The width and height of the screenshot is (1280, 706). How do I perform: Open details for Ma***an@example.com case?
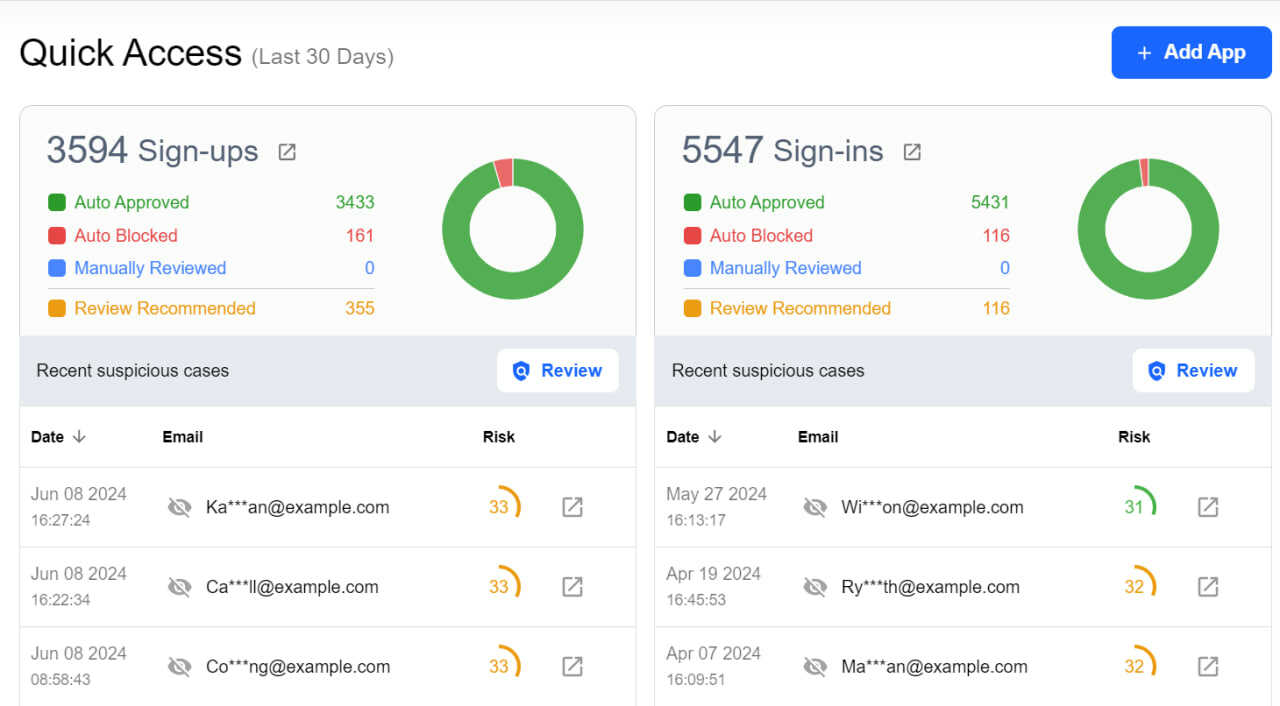click(1208, 667)
